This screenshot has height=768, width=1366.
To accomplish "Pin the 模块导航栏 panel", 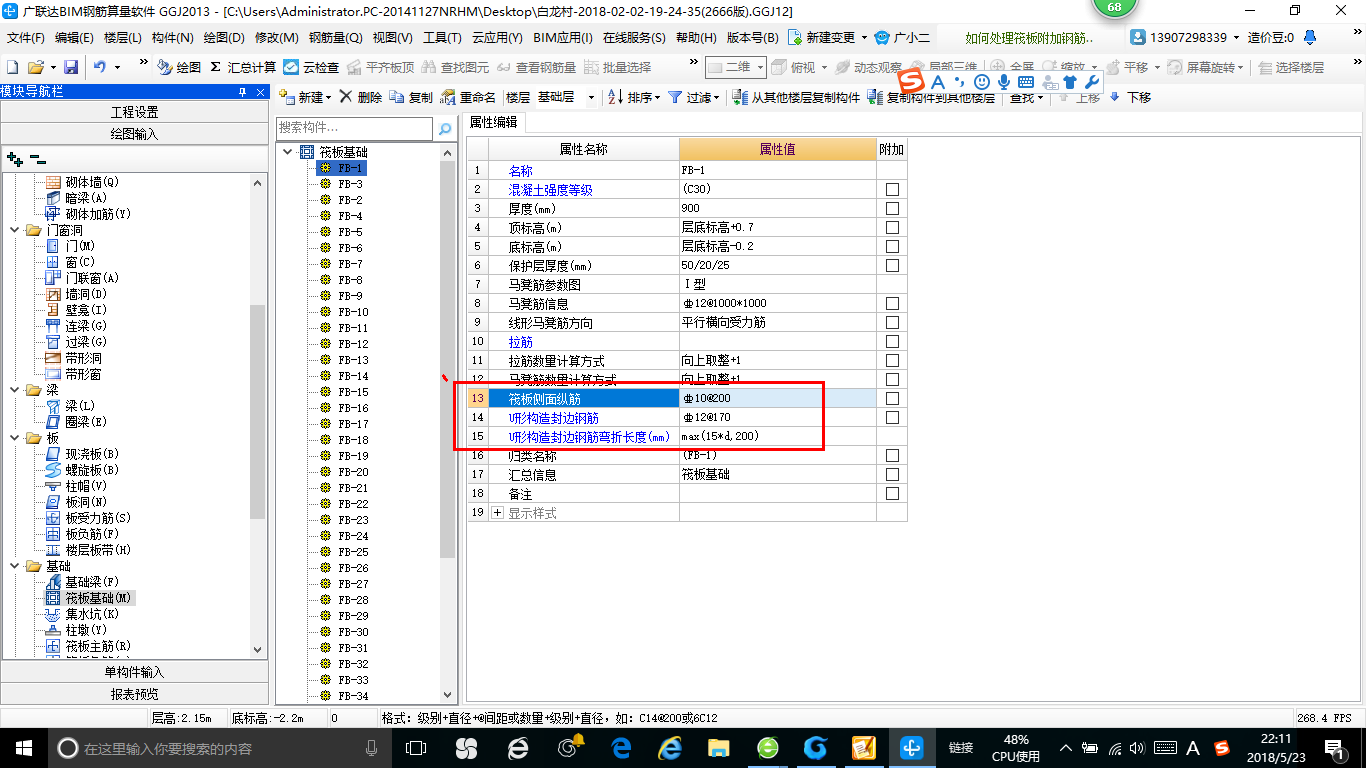I will [243, 92].
